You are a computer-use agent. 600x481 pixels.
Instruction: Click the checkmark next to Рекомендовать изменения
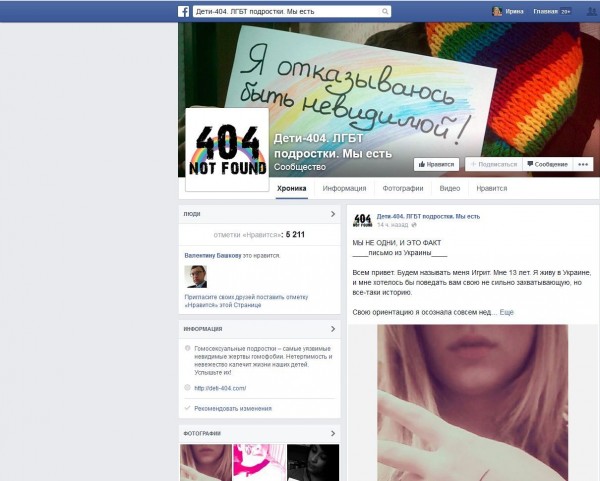tap(187, 408)
